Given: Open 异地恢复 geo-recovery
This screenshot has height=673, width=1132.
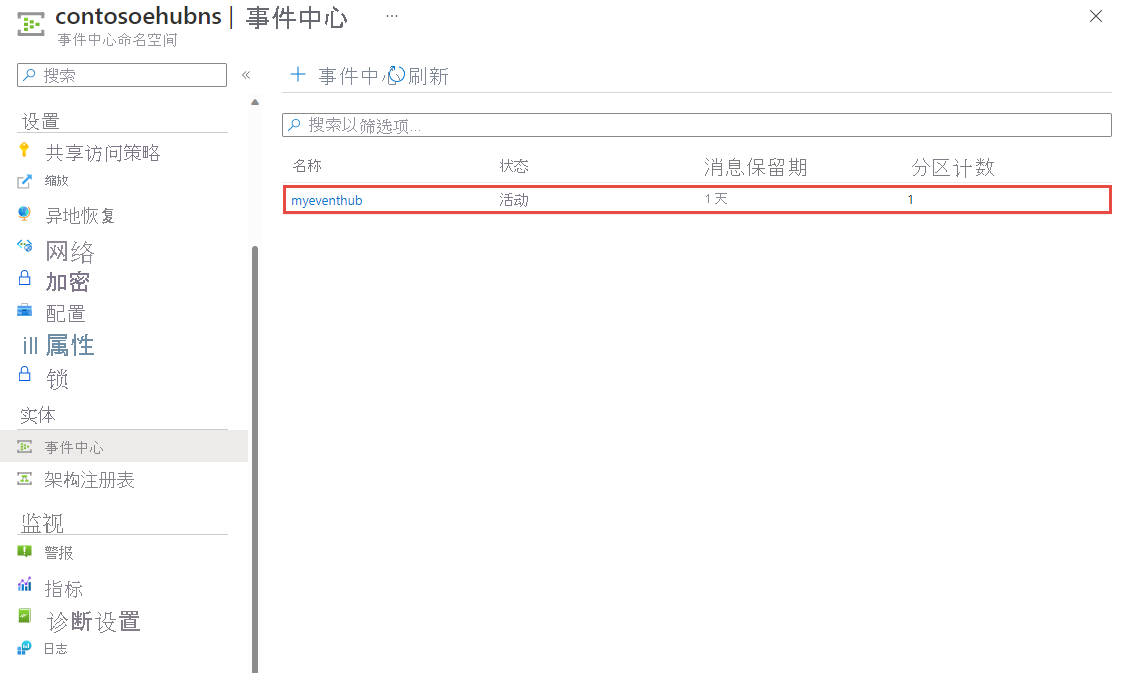Looking at the screenshot, I should pos(80,216).
